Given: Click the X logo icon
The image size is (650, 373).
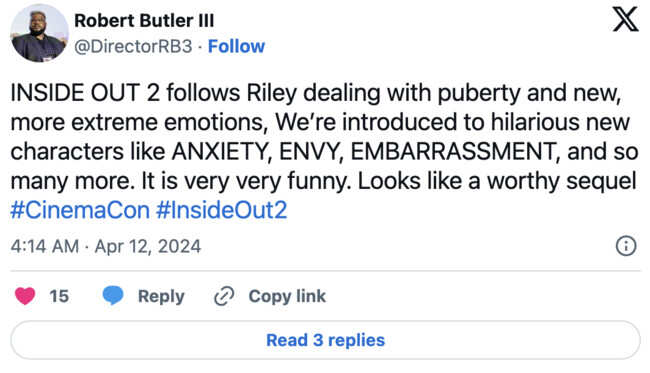Looking at the screenshot, I should click(x=626, y=19).
